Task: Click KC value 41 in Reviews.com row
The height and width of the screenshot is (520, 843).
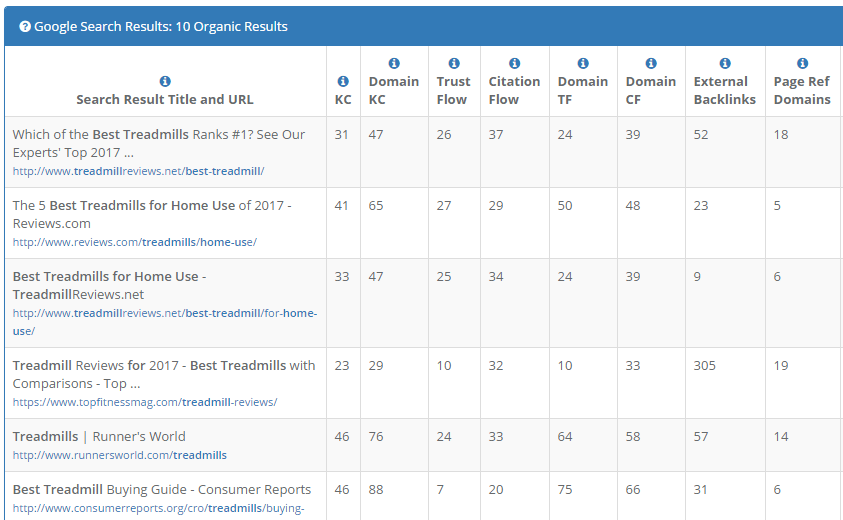Action: point(341,205)
